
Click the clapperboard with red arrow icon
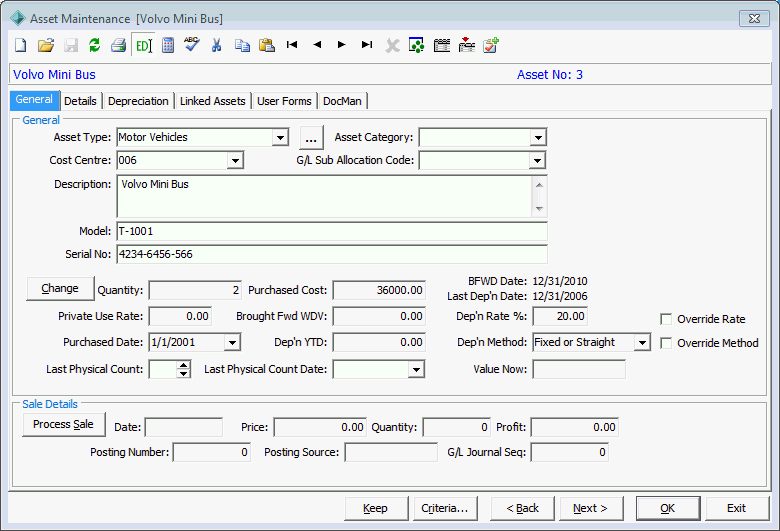467,45
